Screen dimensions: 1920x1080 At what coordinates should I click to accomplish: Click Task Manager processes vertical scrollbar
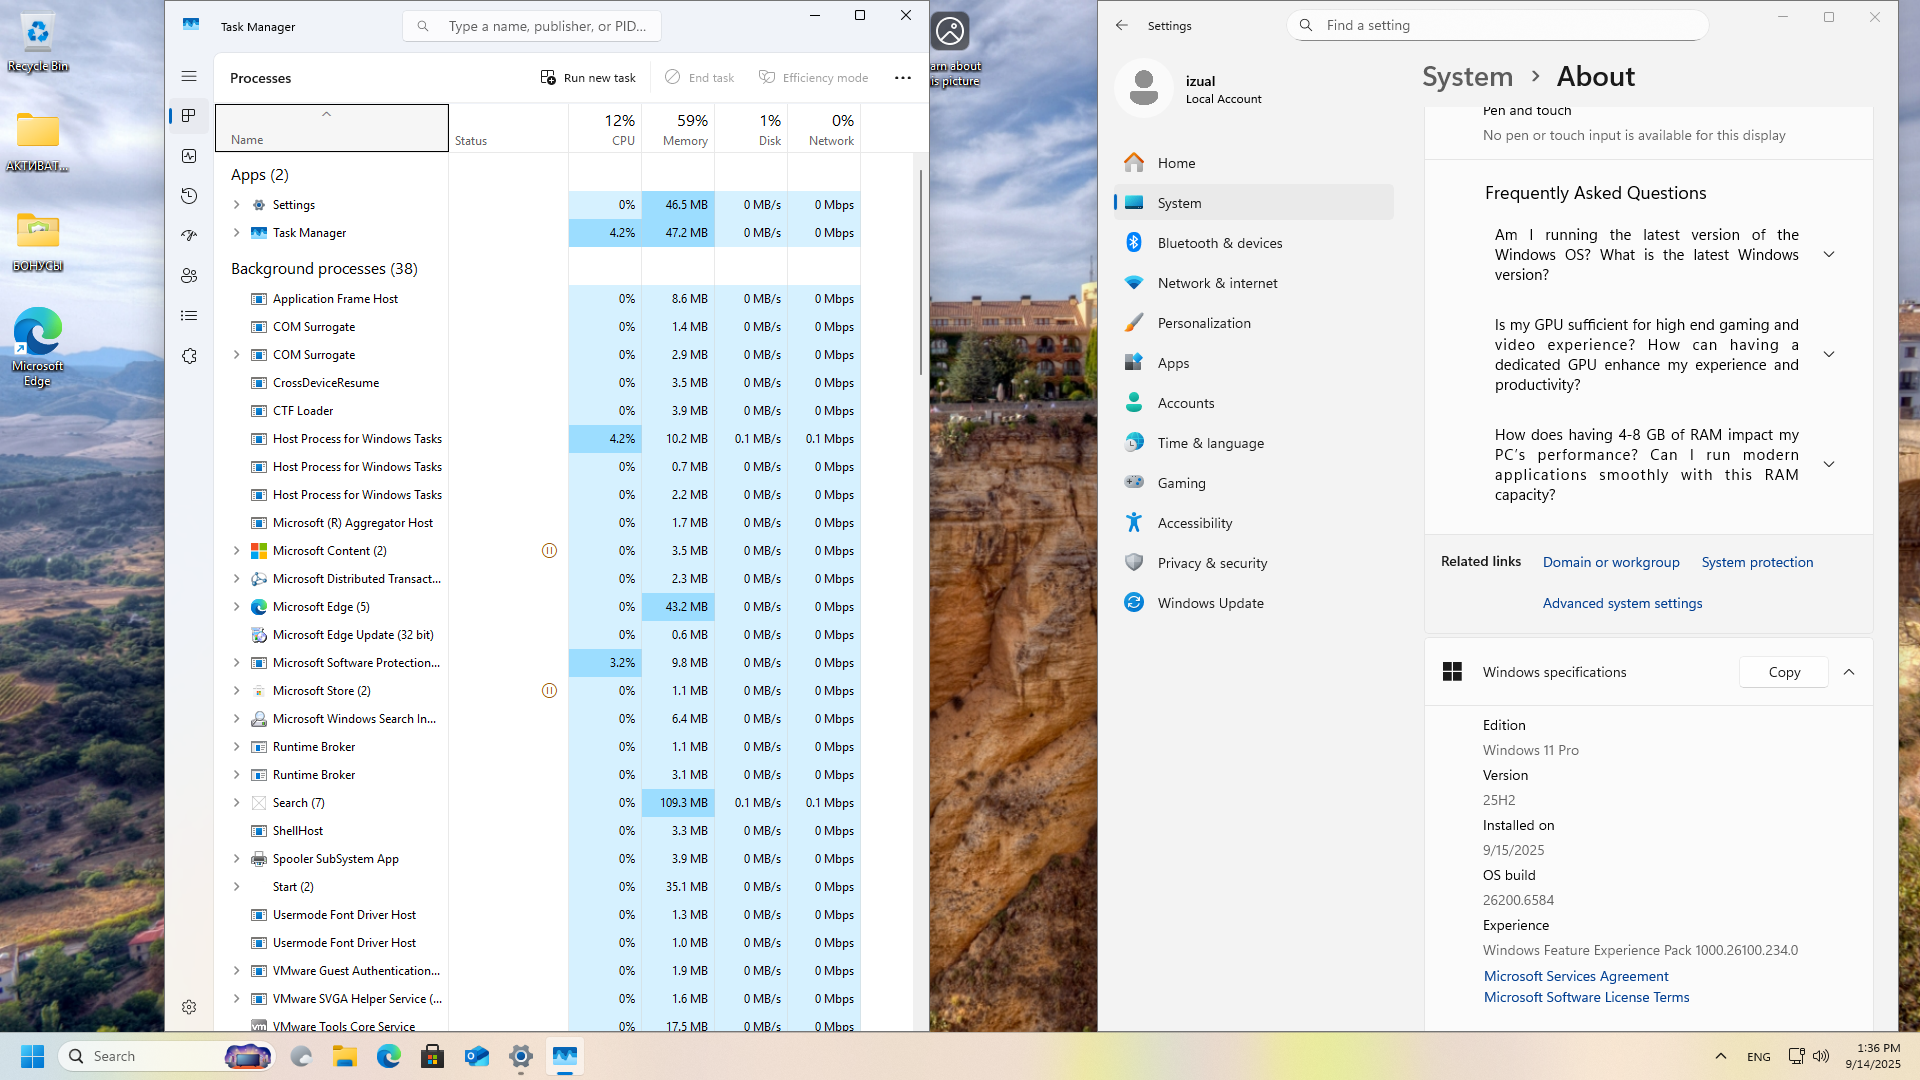(x=921, y=272)
